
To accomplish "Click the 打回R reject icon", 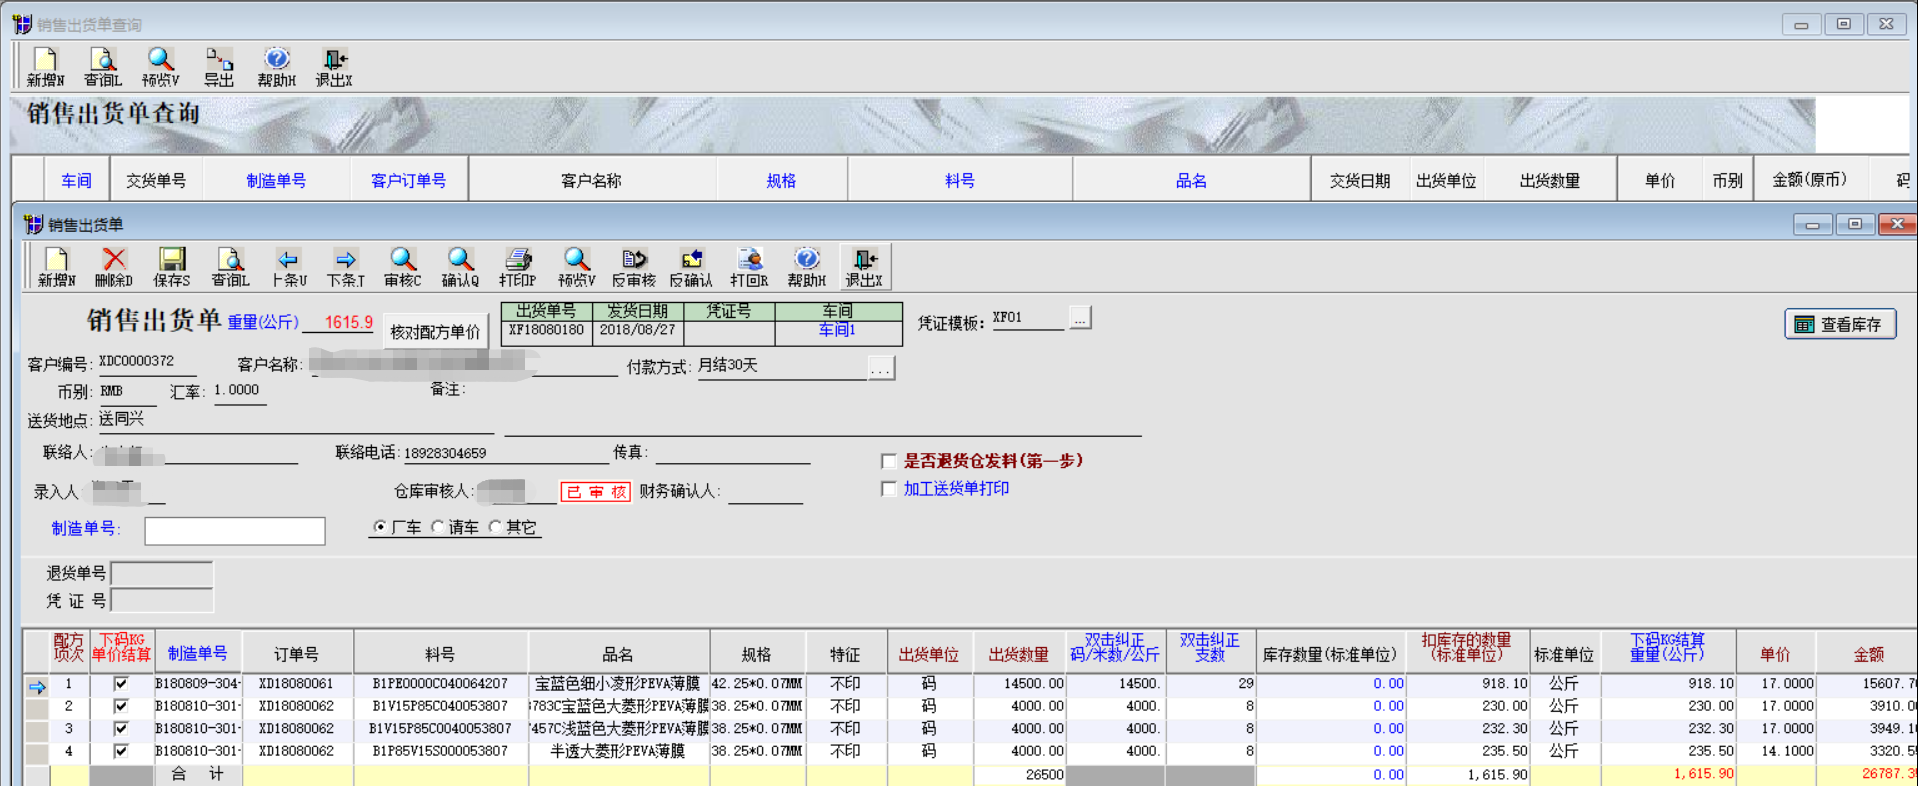I will pyautogui.click(x=749, y=267).
